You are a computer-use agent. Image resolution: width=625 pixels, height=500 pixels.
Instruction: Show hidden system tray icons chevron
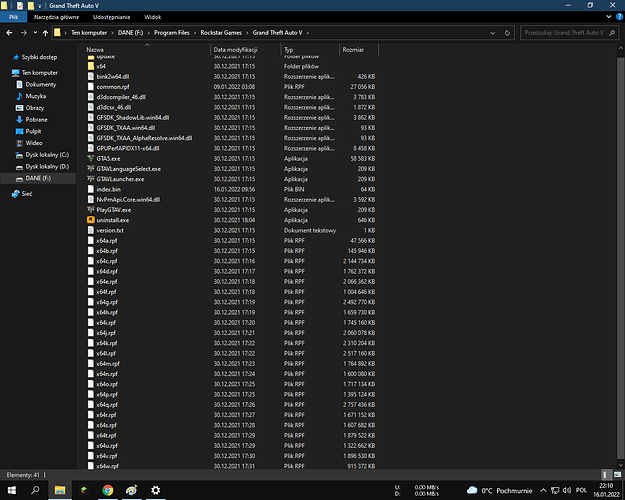tap(543, 490)
